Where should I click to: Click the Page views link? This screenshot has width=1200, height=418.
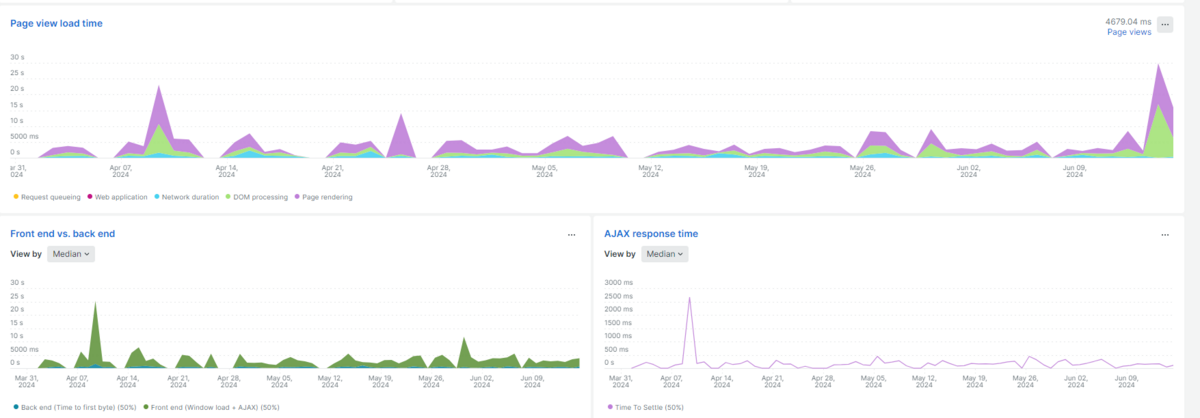1129,32
